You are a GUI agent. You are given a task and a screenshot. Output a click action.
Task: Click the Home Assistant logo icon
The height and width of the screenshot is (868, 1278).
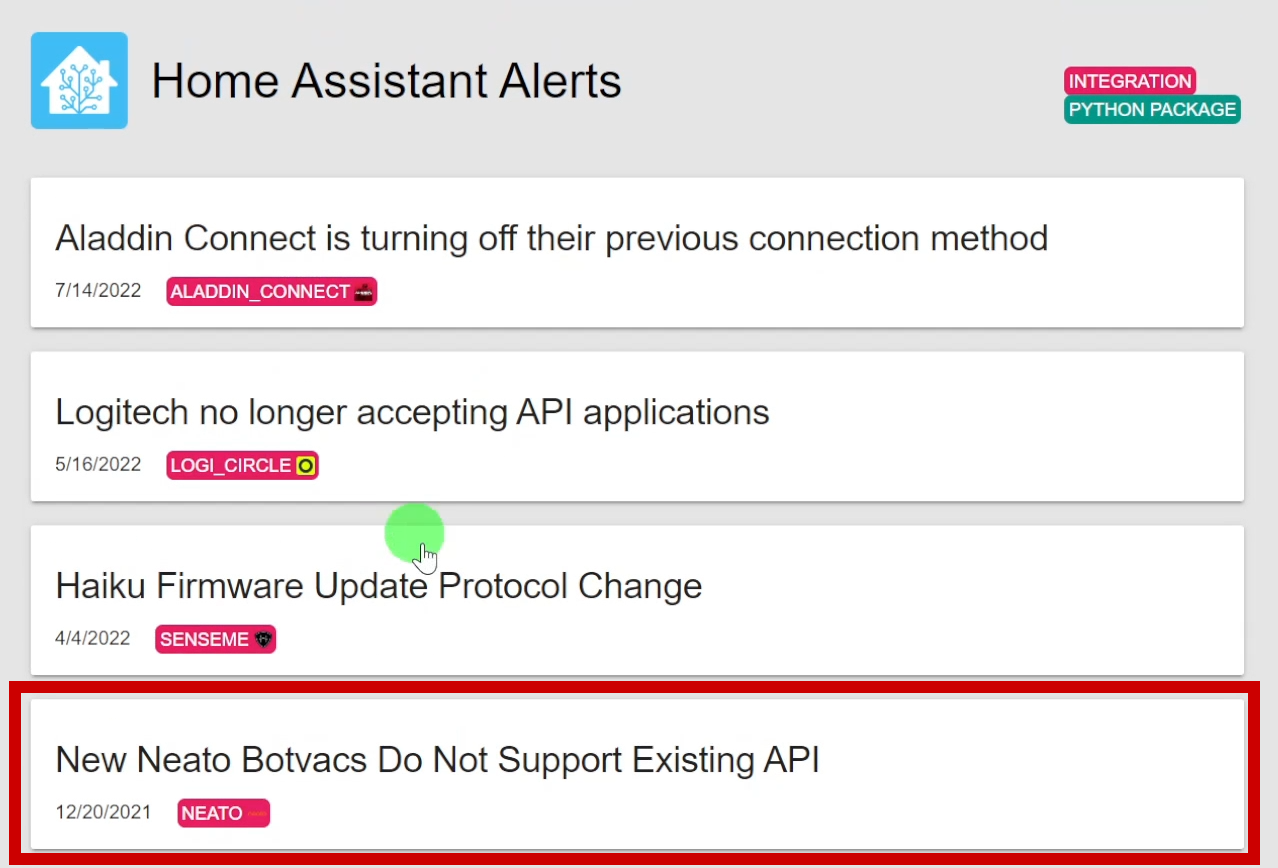click(x=79, y=80)
